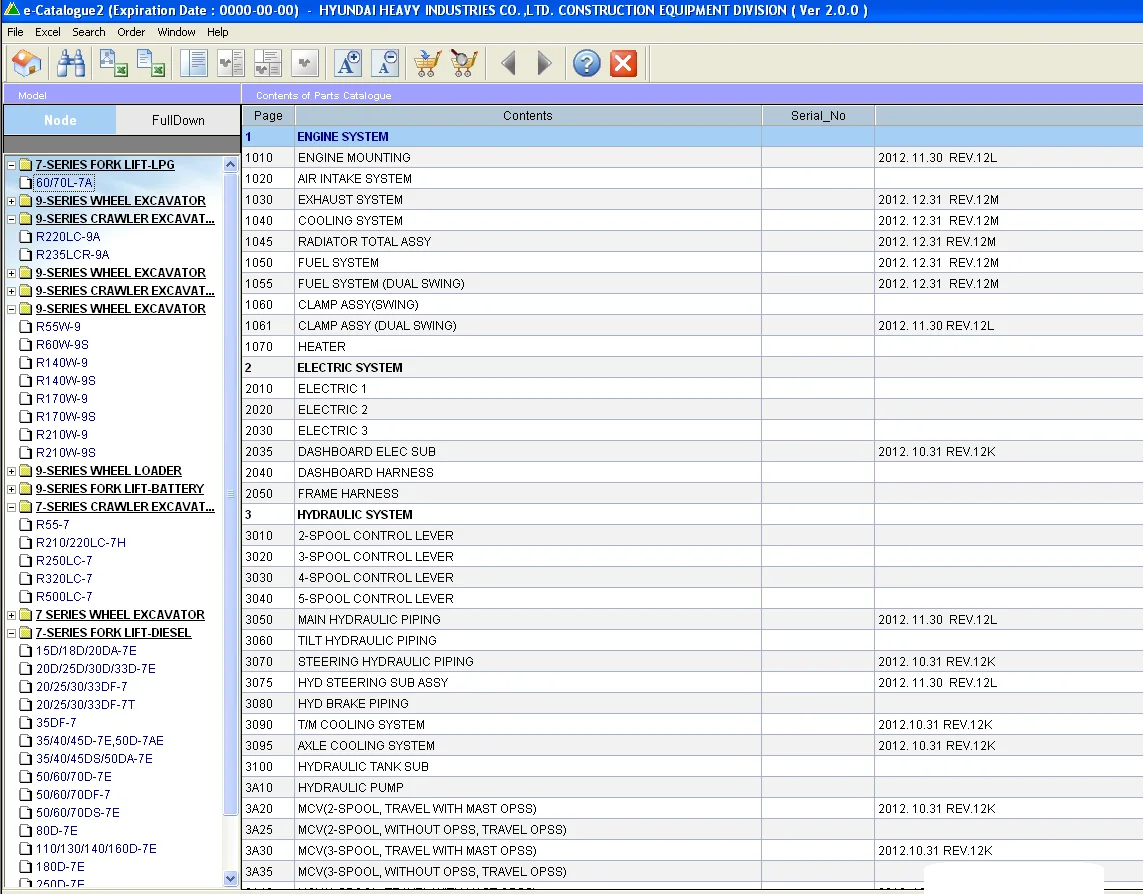Click the cart icon with magnifier
1143x894 pixels.
click(x=463, y=64)
